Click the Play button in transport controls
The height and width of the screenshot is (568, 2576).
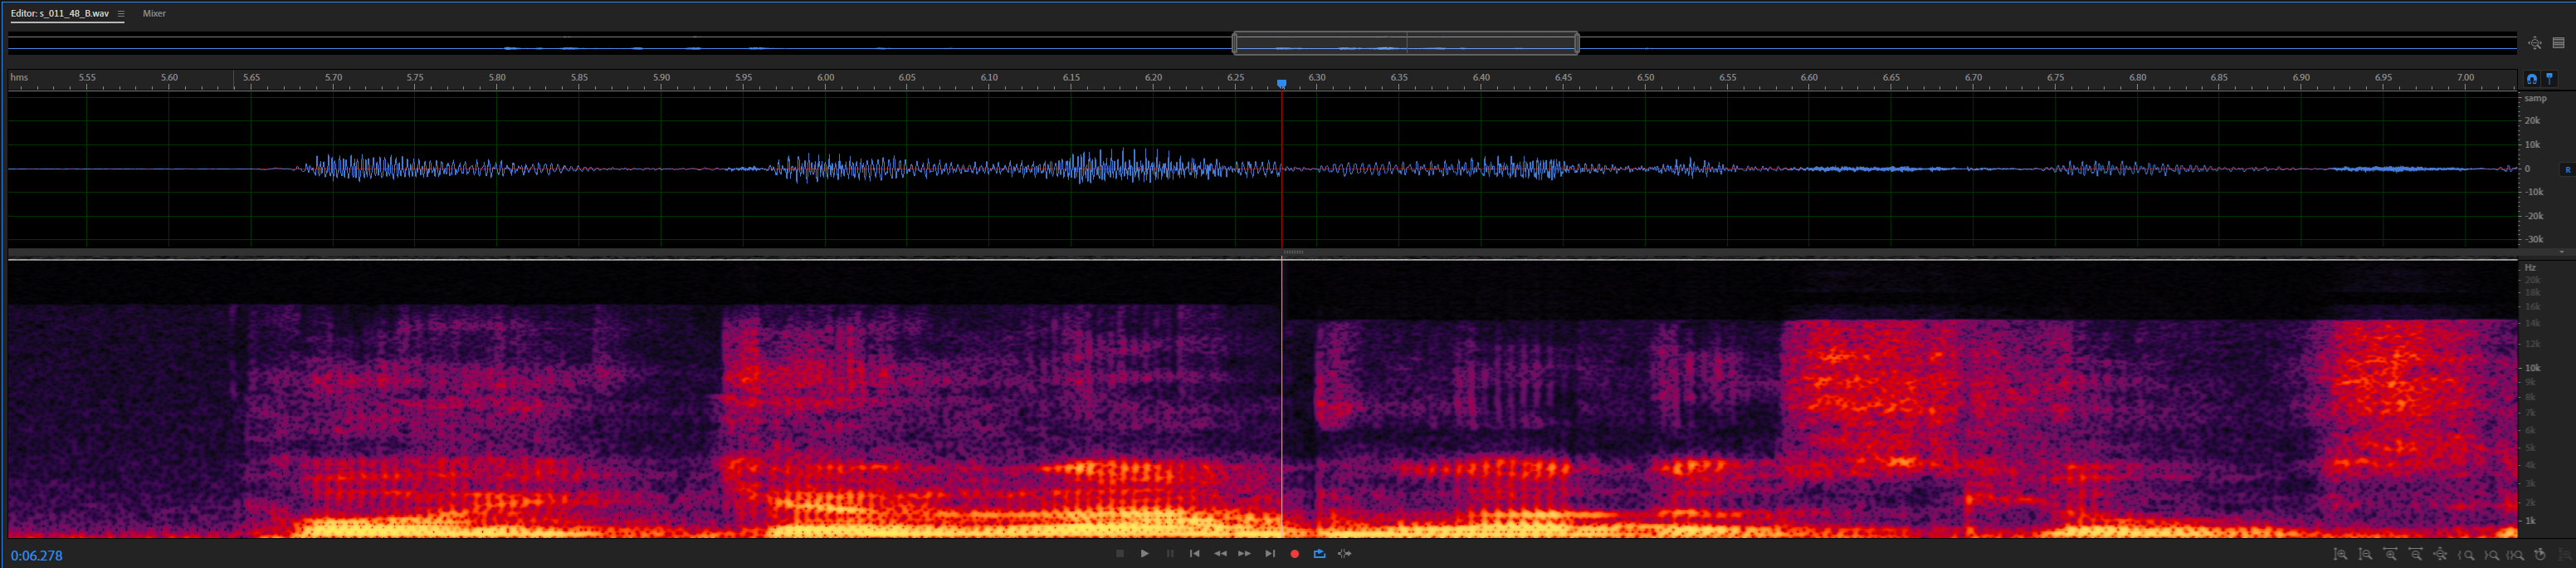[1144, 554]
